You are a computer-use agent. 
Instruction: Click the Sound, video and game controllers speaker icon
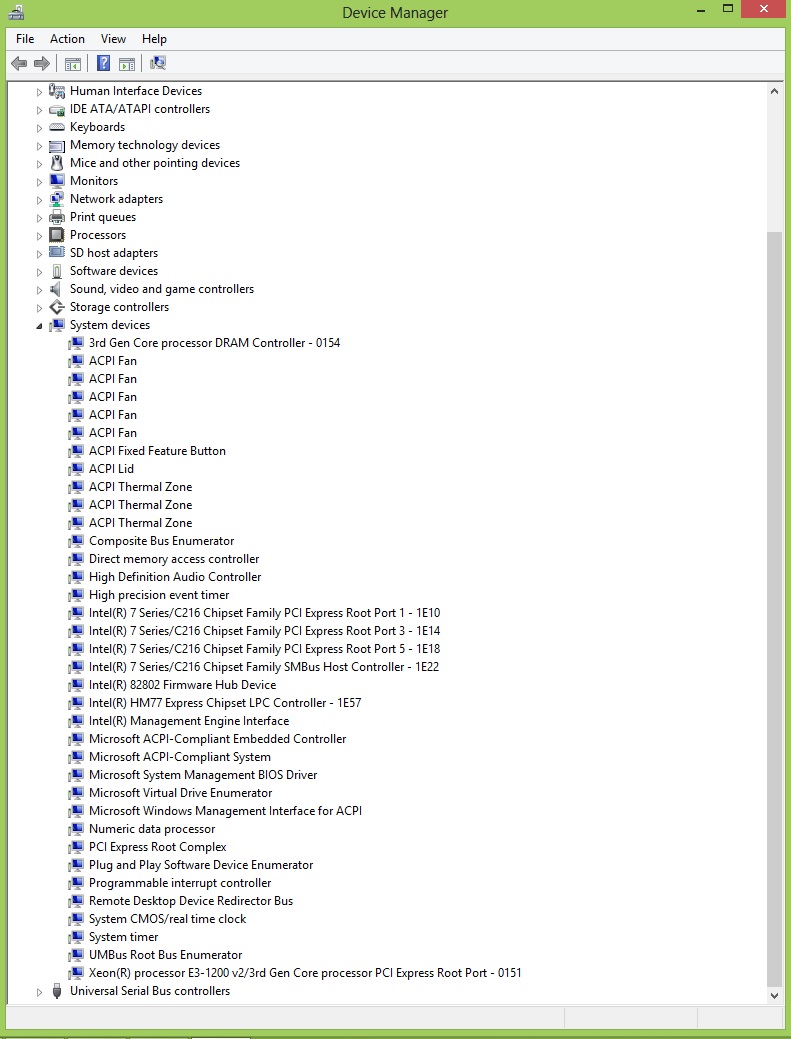[x=57, y=289]
